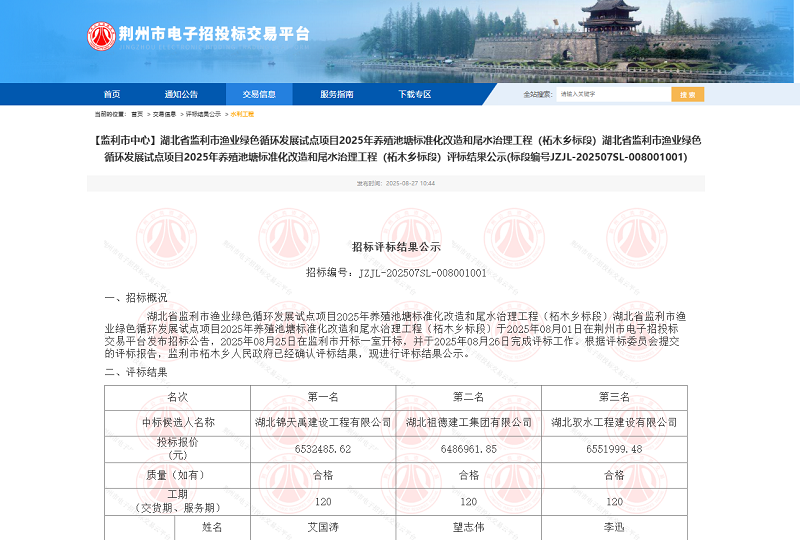Click 首页 in the breadcrumb trail

pos(137,114)
